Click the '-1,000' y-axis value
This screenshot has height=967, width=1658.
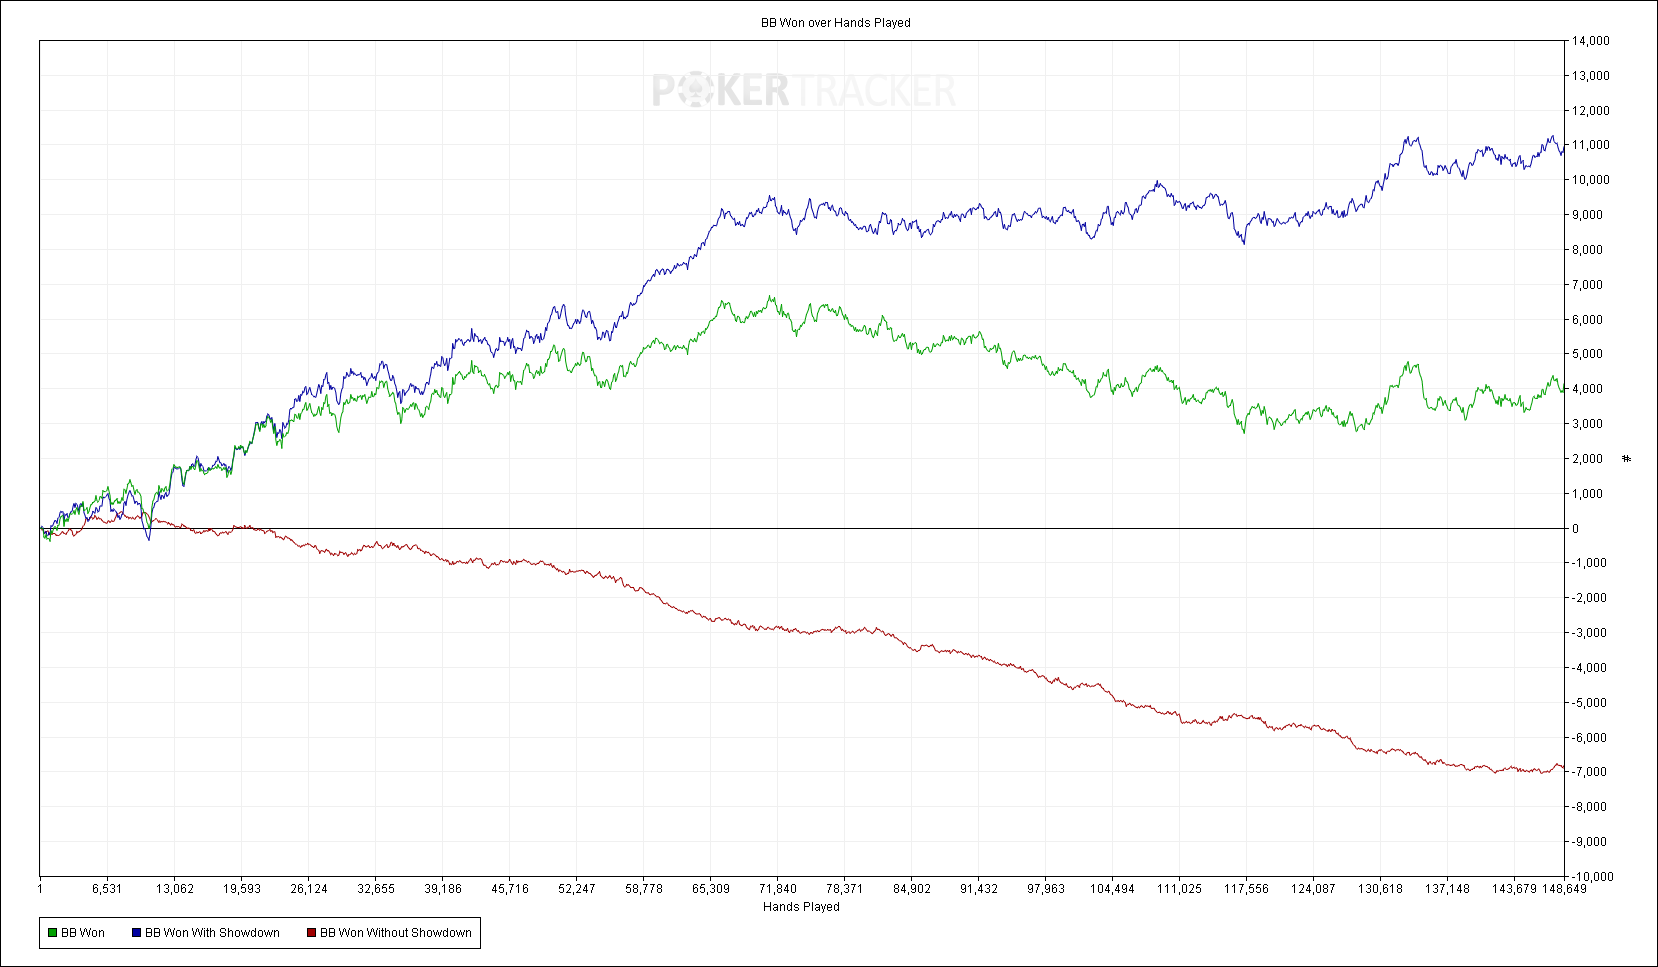point(1590,563)
